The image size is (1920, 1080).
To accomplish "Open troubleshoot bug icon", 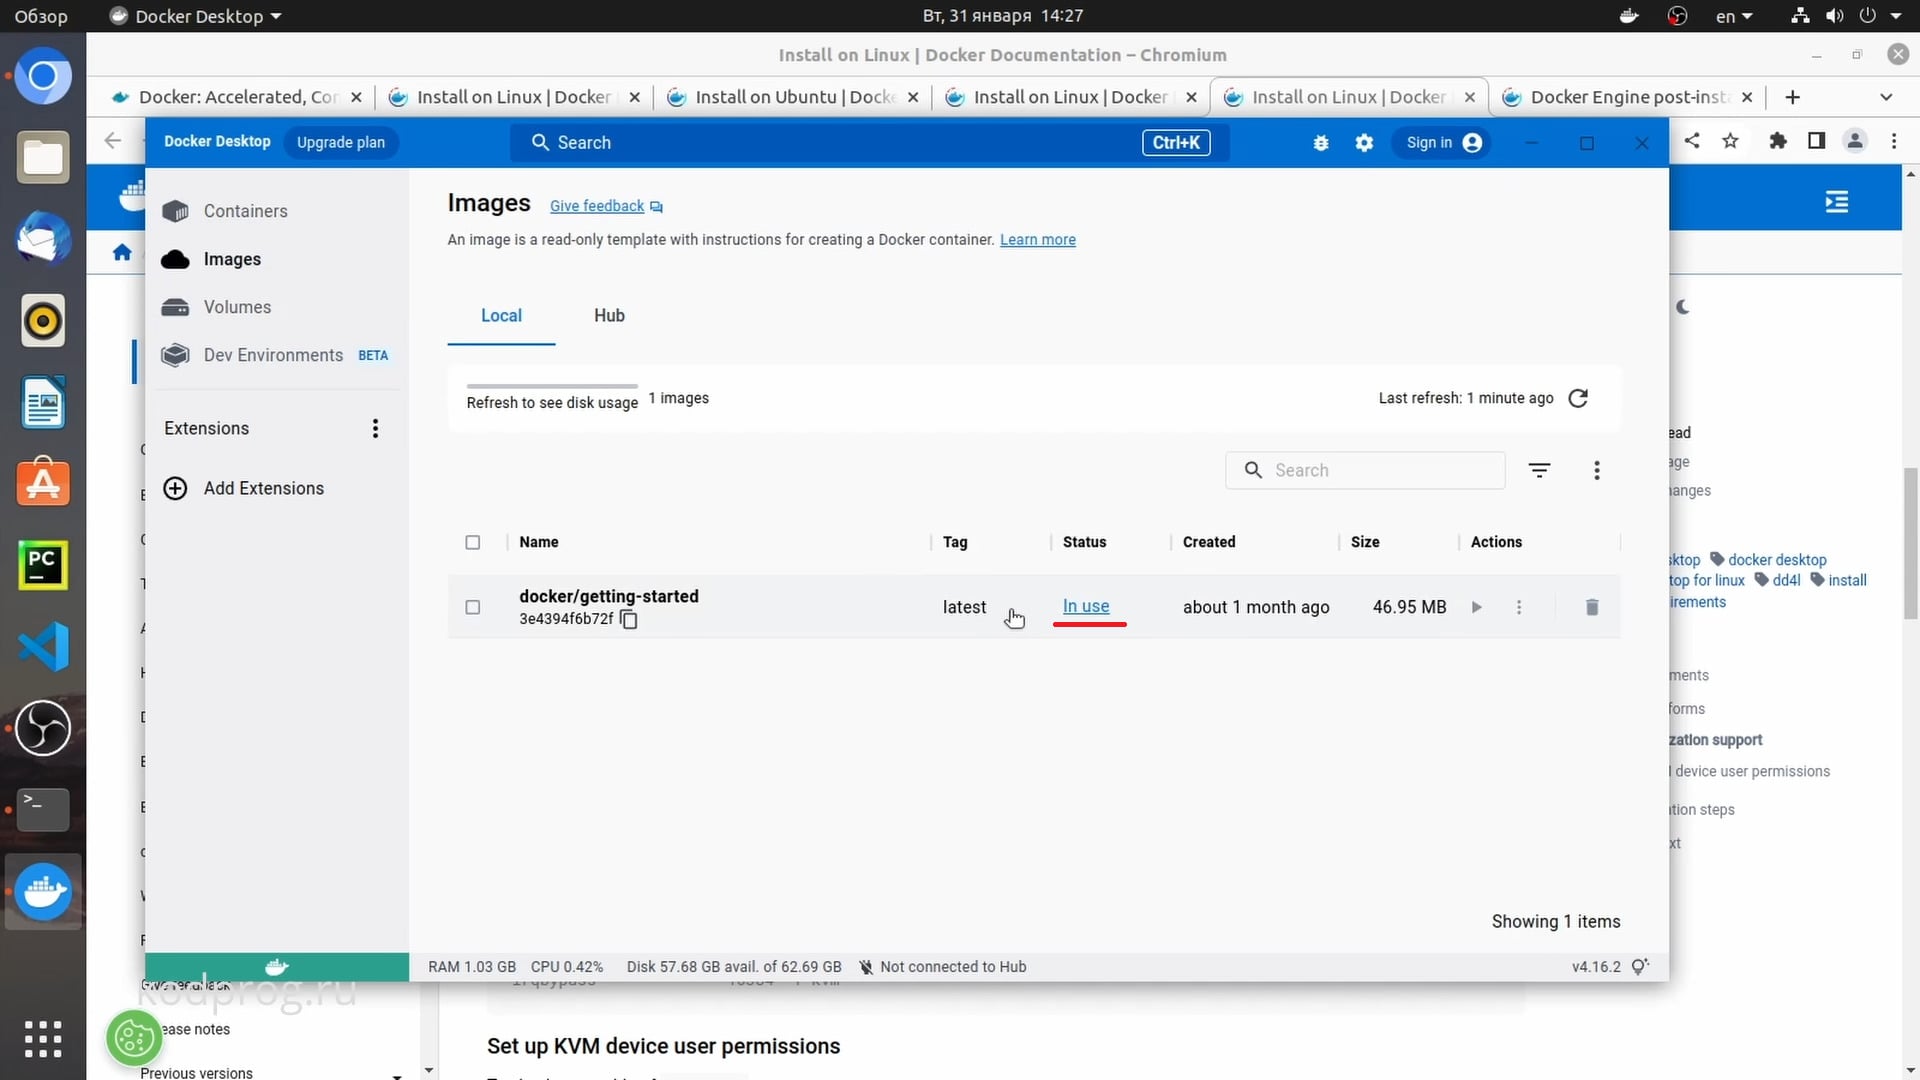I will point(1321,143).
